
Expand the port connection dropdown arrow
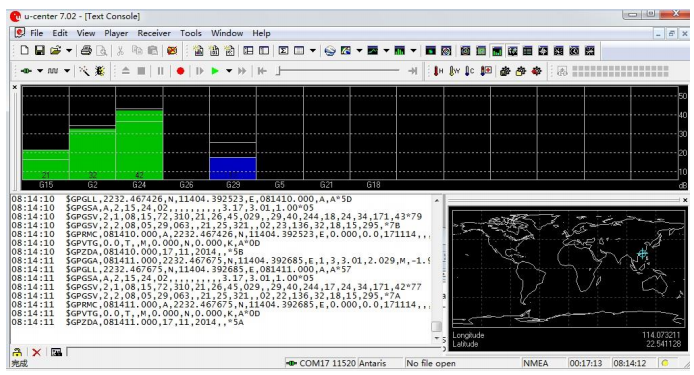point(40,71)
